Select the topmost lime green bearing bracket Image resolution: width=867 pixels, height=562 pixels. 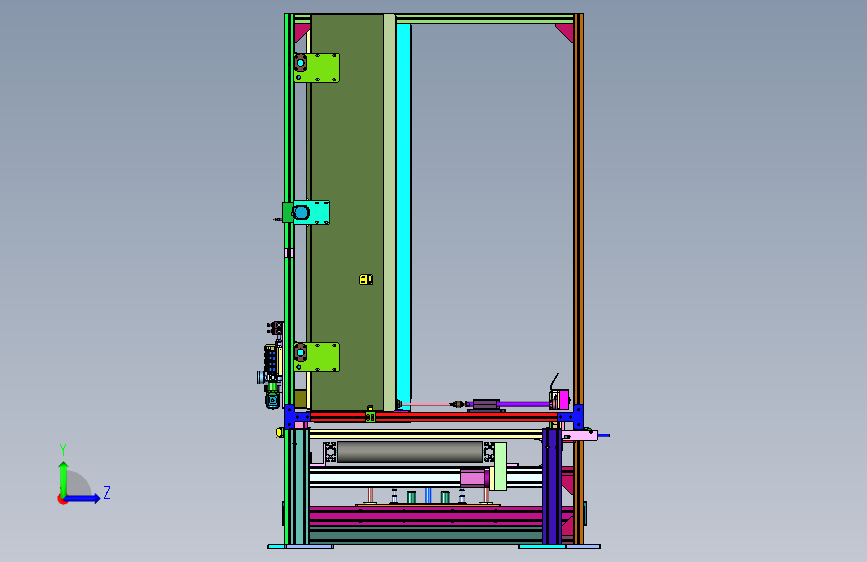point(317,68)
